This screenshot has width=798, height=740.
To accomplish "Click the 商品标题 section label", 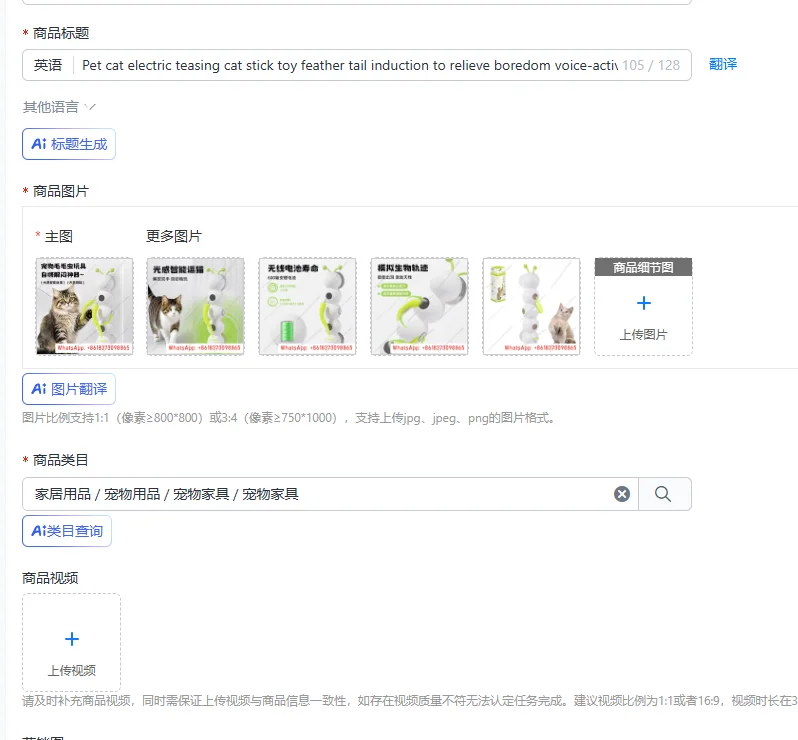I will [61, 34].
